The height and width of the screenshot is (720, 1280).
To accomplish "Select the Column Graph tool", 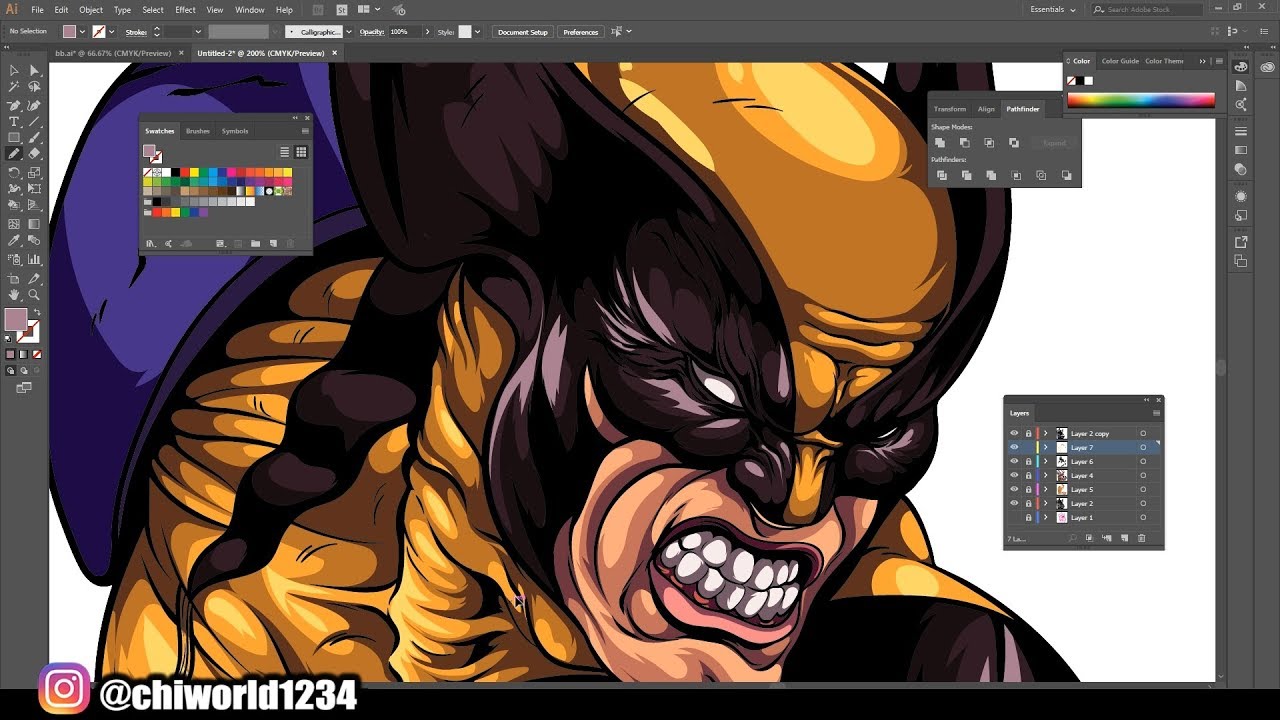I will (34, 259).
